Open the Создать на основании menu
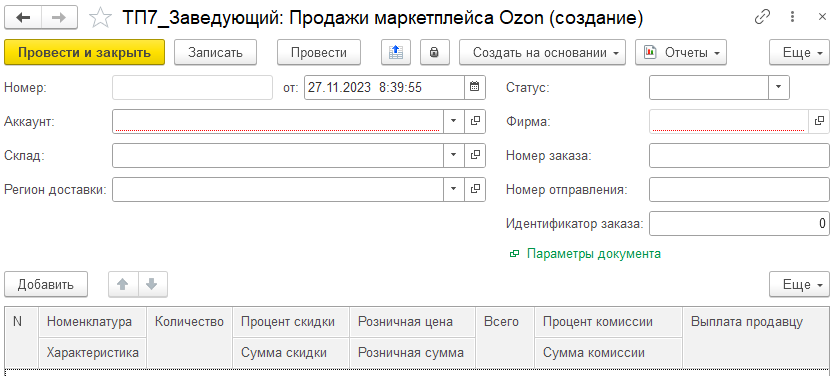This screenshot has height=376, width=835. coord(542,52)
